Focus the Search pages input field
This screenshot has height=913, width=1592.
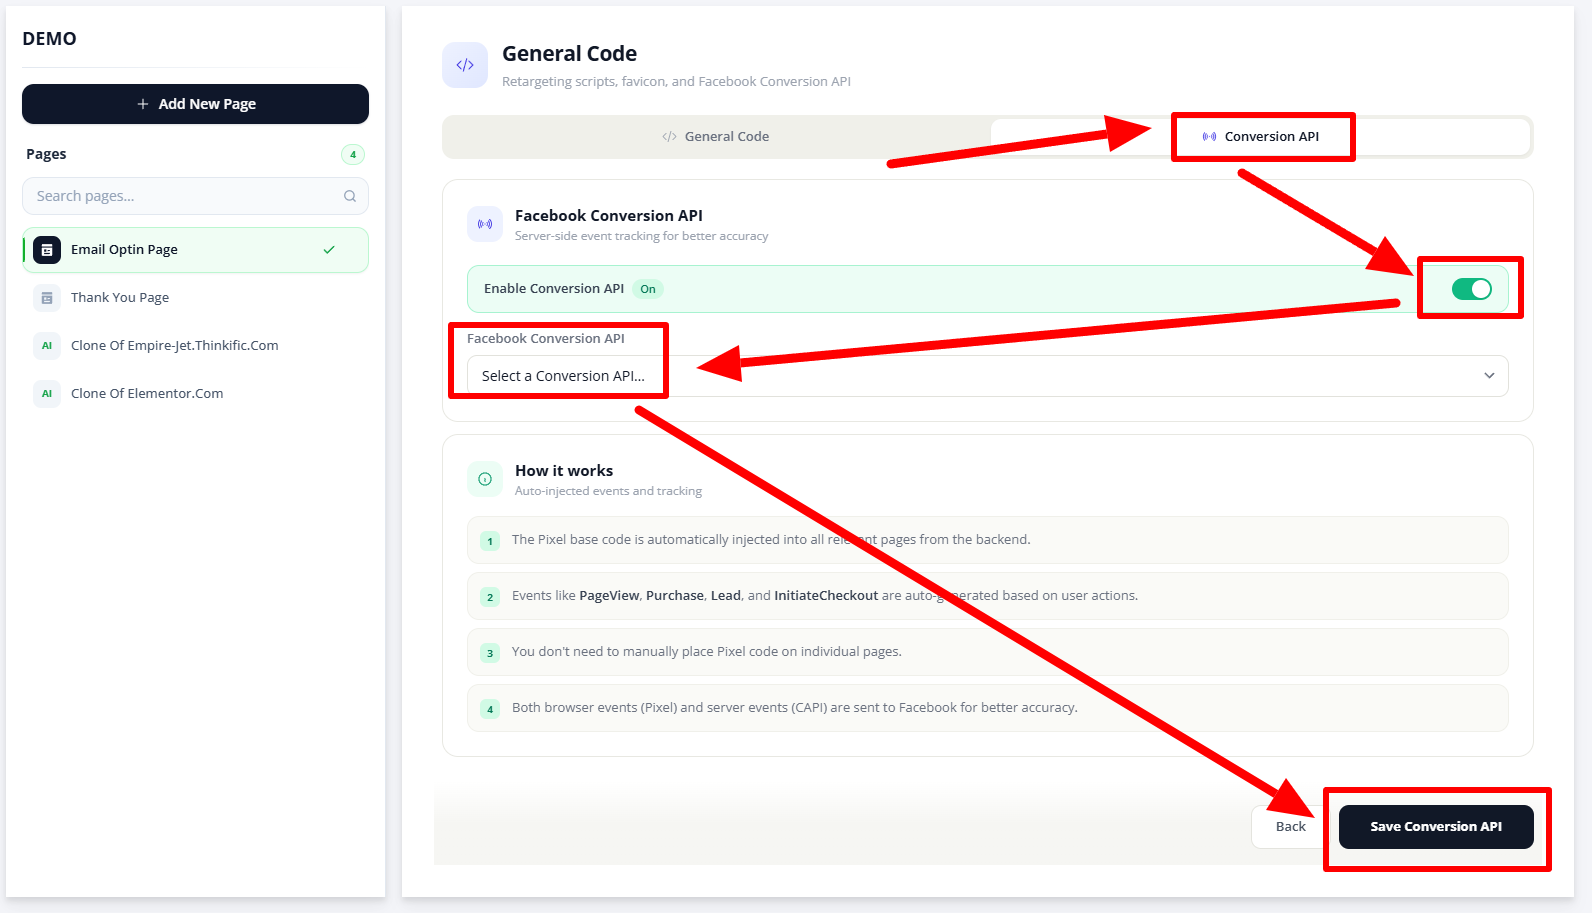(x=195, y=196)
